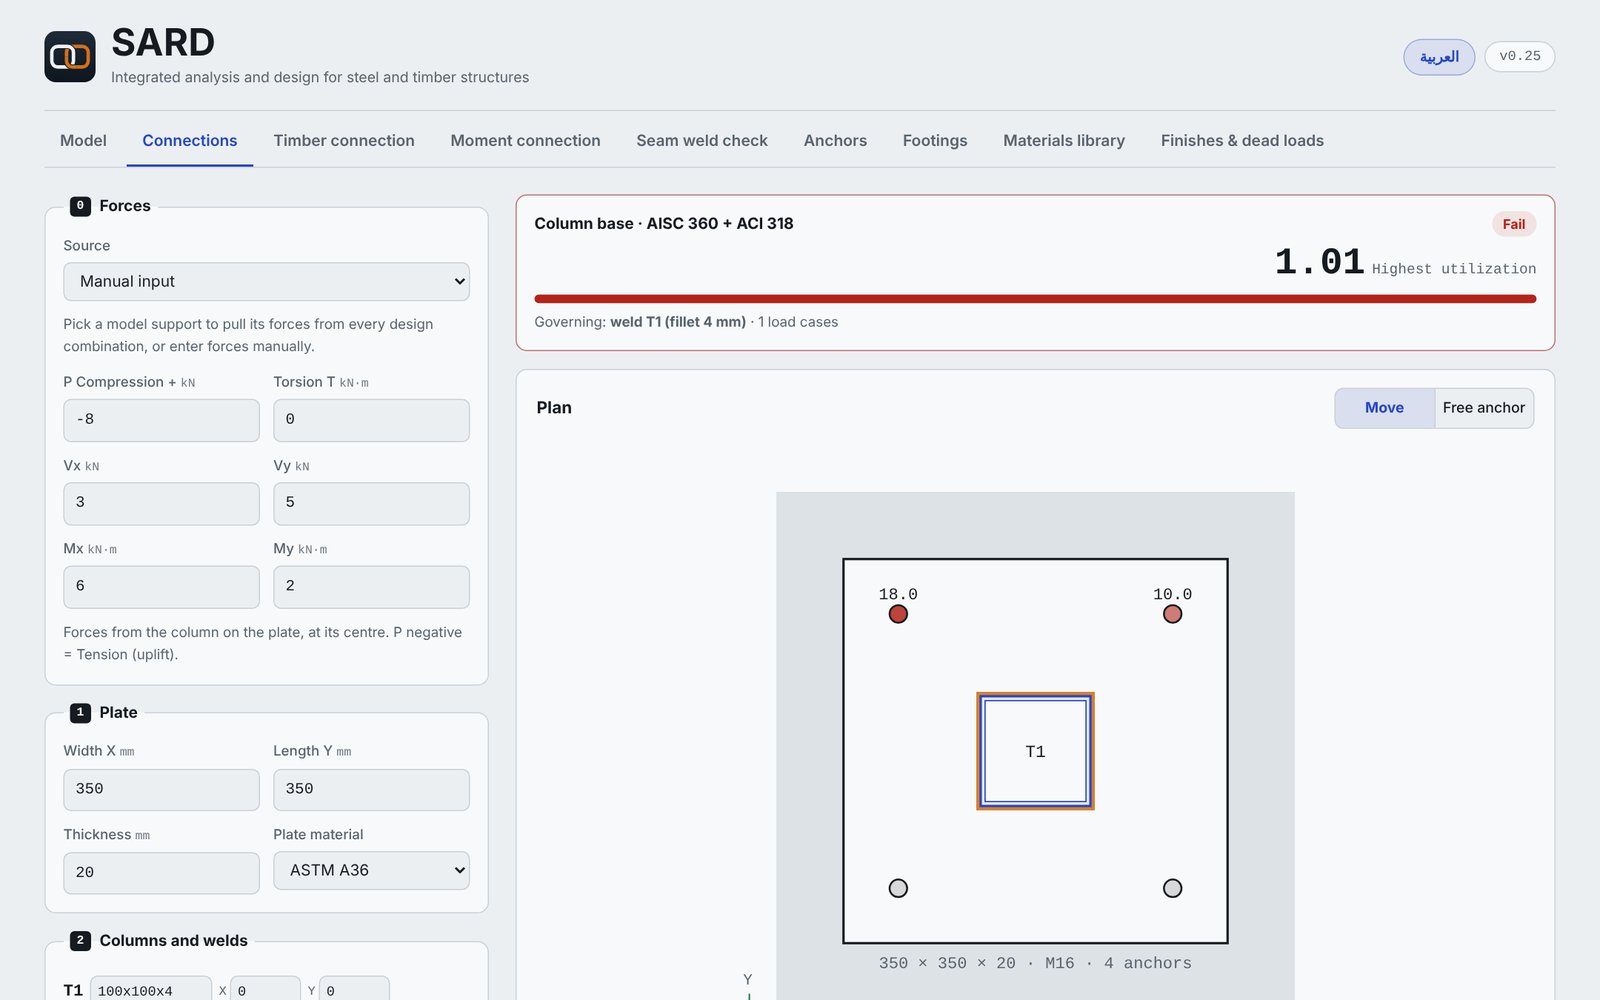The height and width of the screenshot is (1000, 1600).
Task: Click the My moment input field
Action: coord(371,587)
